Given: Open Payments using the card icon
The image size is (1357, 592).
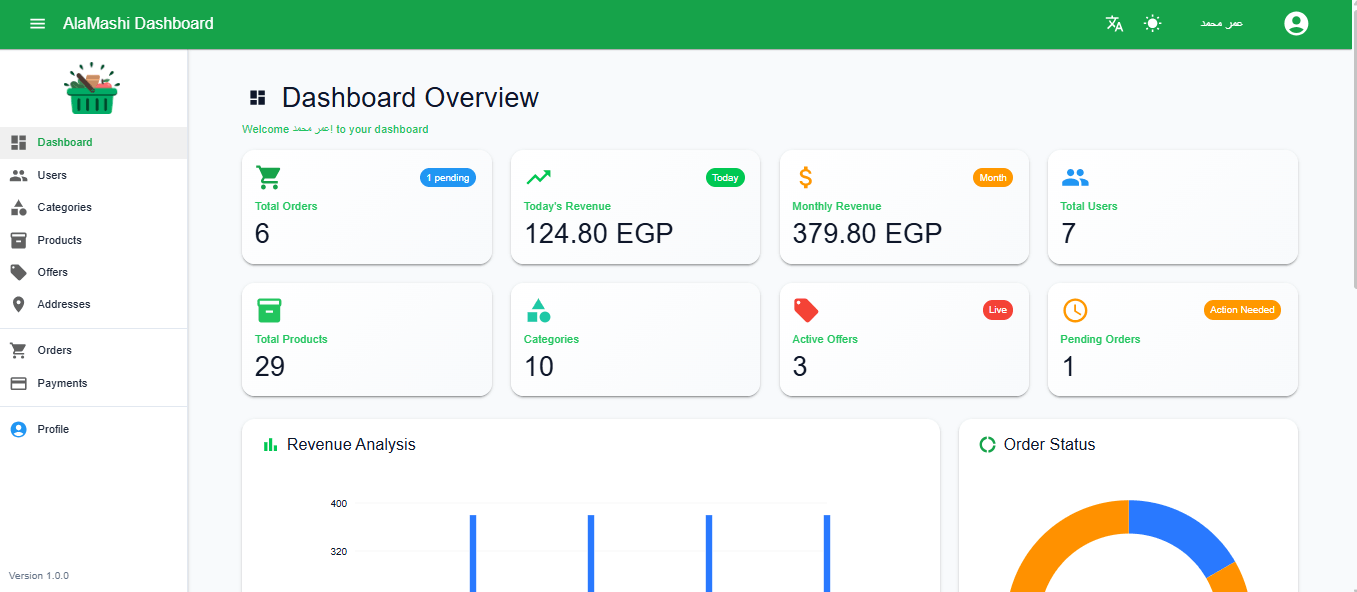Looking at the screenshot, I should (20, 383).
